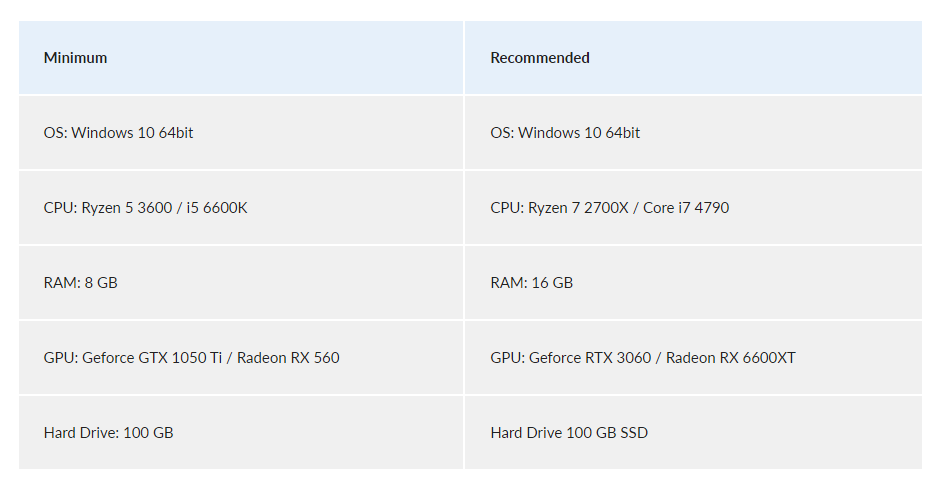
Task: Click the Core i7 4790 text
Action: (x=686, y=207)
